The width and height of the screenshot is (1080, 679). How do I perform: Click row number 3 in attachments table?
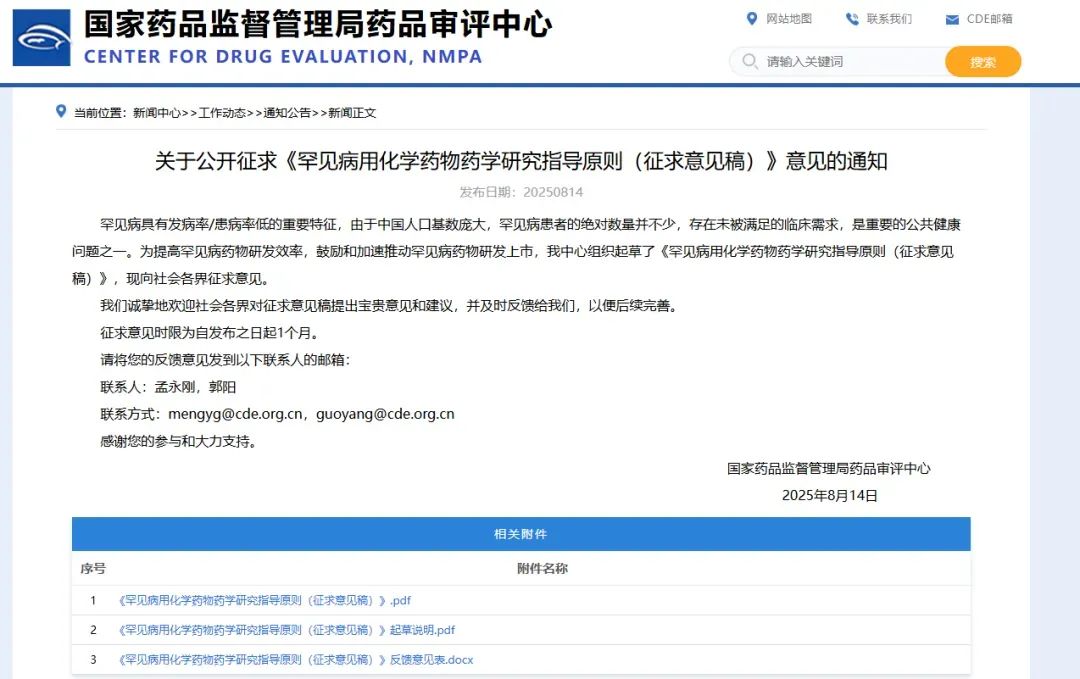pos(93,660)
